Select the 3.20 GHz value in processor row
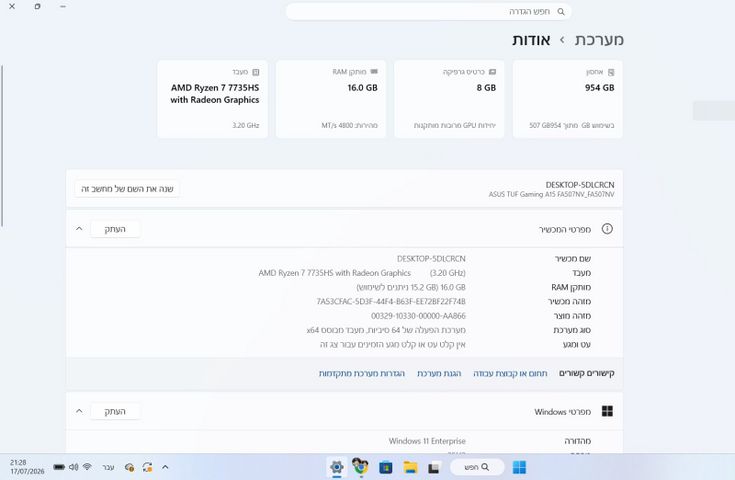Image resolution: width=735 pixels, height=480 pixels. pos(448,273)
